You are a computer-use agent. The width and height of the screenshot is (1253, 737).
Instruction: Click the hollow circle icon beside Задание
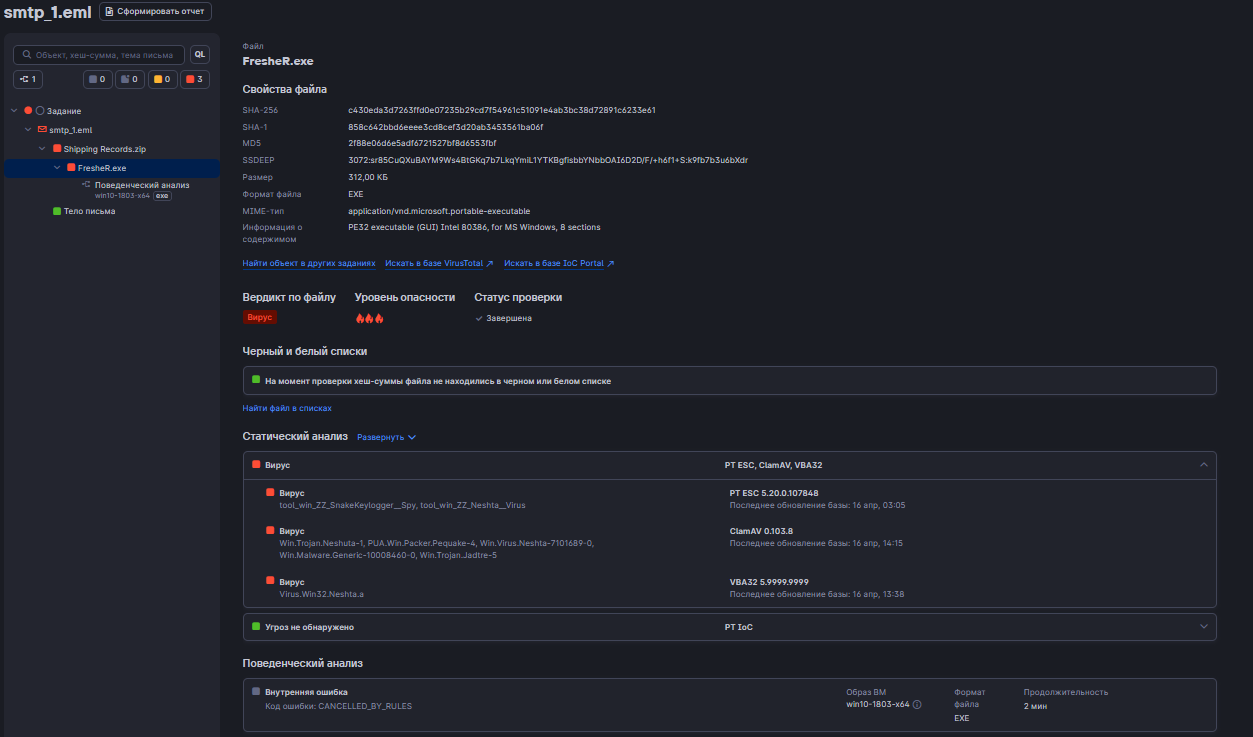tap(40, 111)
